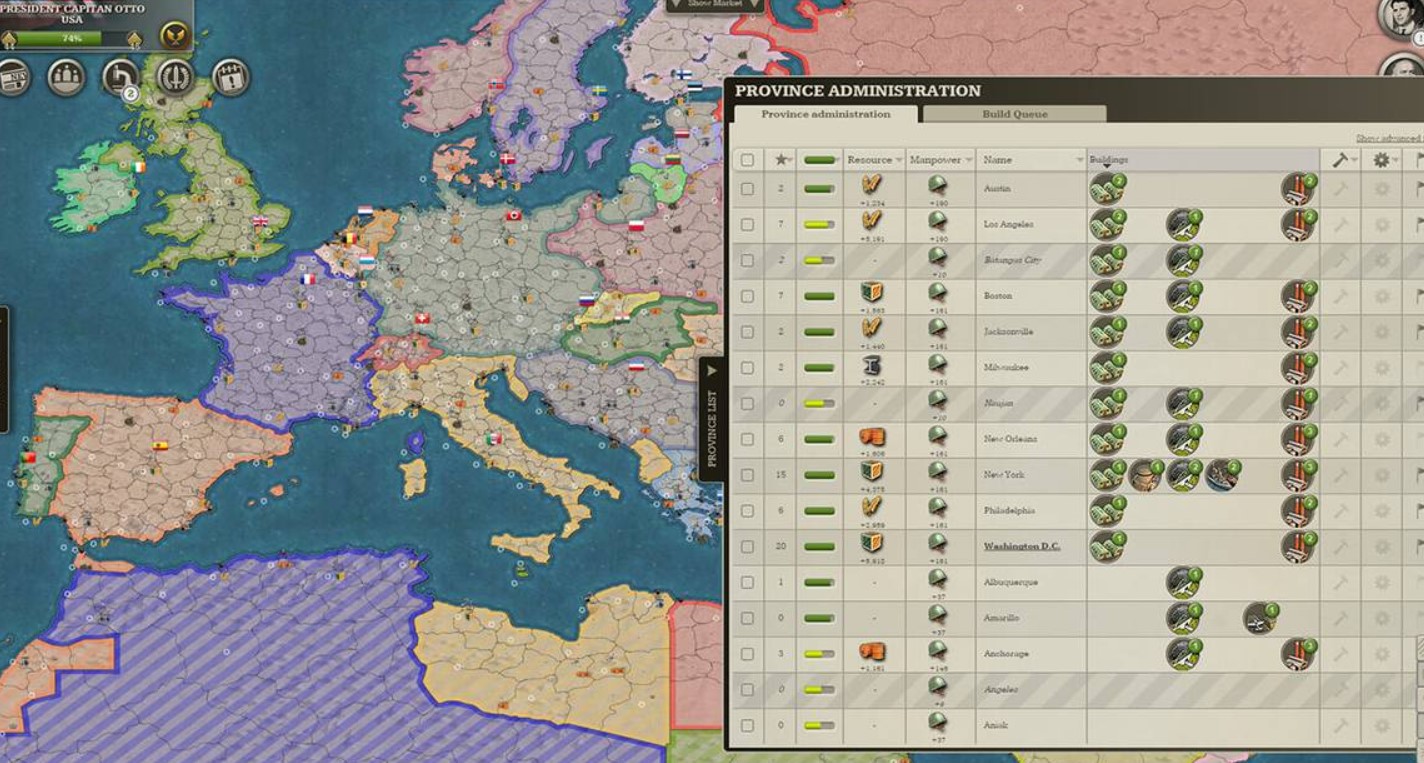
Task: Click the 74% rank progress bar
Action: point(72,39)
